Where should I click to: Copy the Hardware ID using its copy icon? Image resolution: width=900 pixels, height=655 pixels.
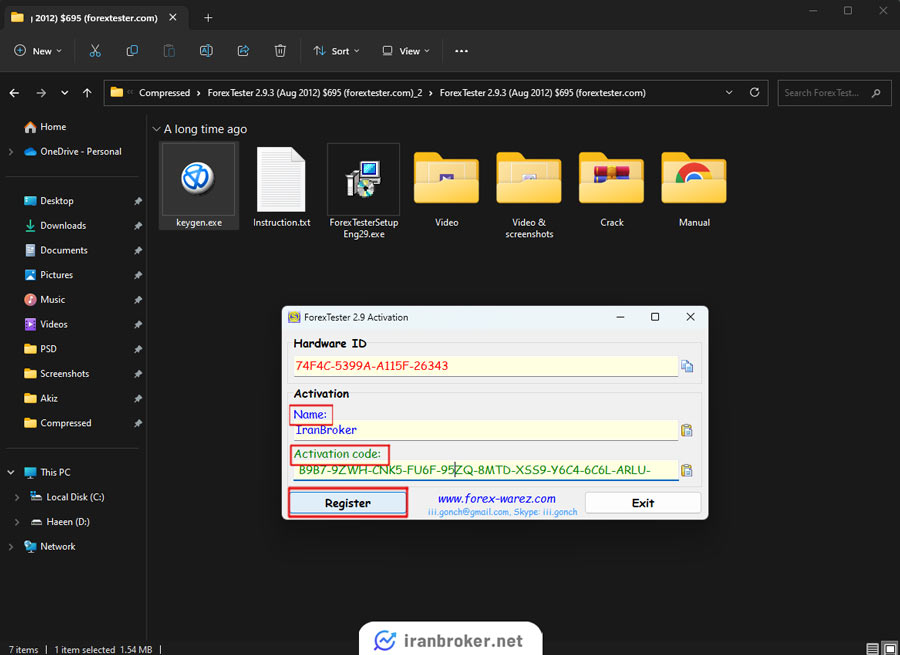[687, 366]
